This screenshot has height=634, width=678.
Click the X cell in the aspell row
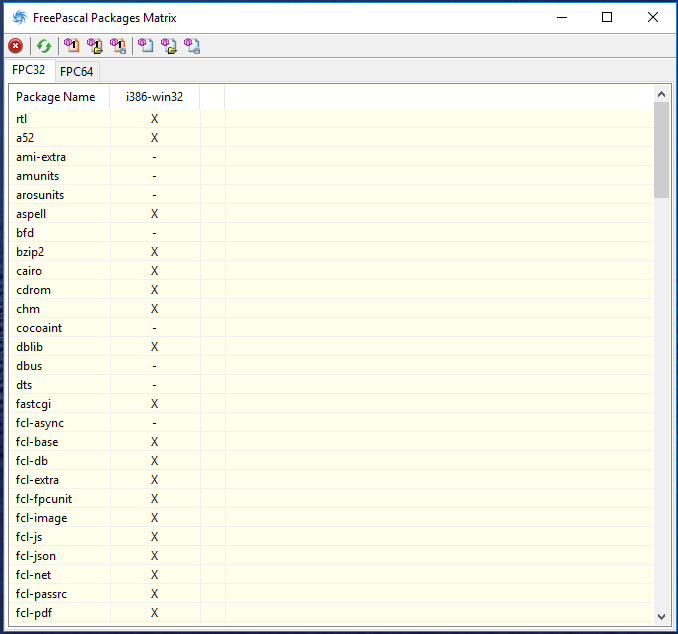[x=154, y=214]
